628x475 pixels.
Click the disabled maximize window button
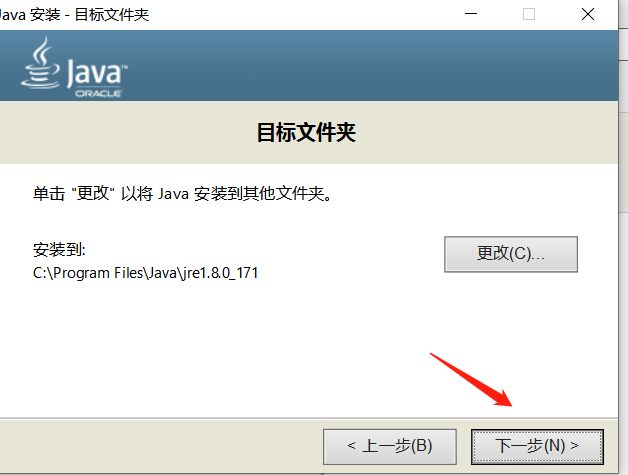529,14
